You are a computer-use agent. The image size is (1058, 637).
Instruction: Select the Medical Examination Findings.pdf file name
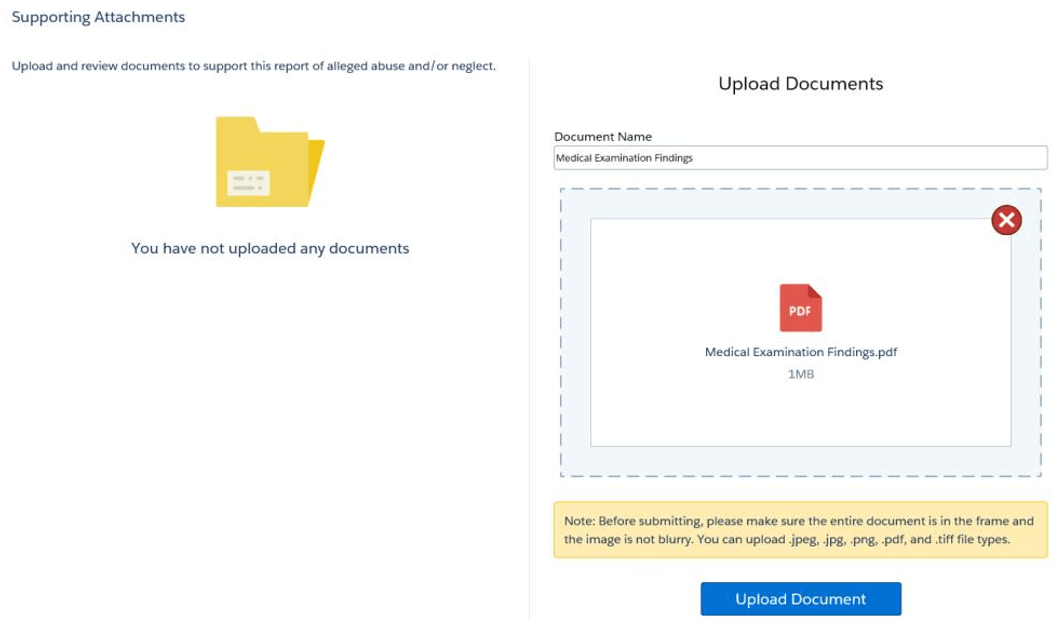(800, 352)
